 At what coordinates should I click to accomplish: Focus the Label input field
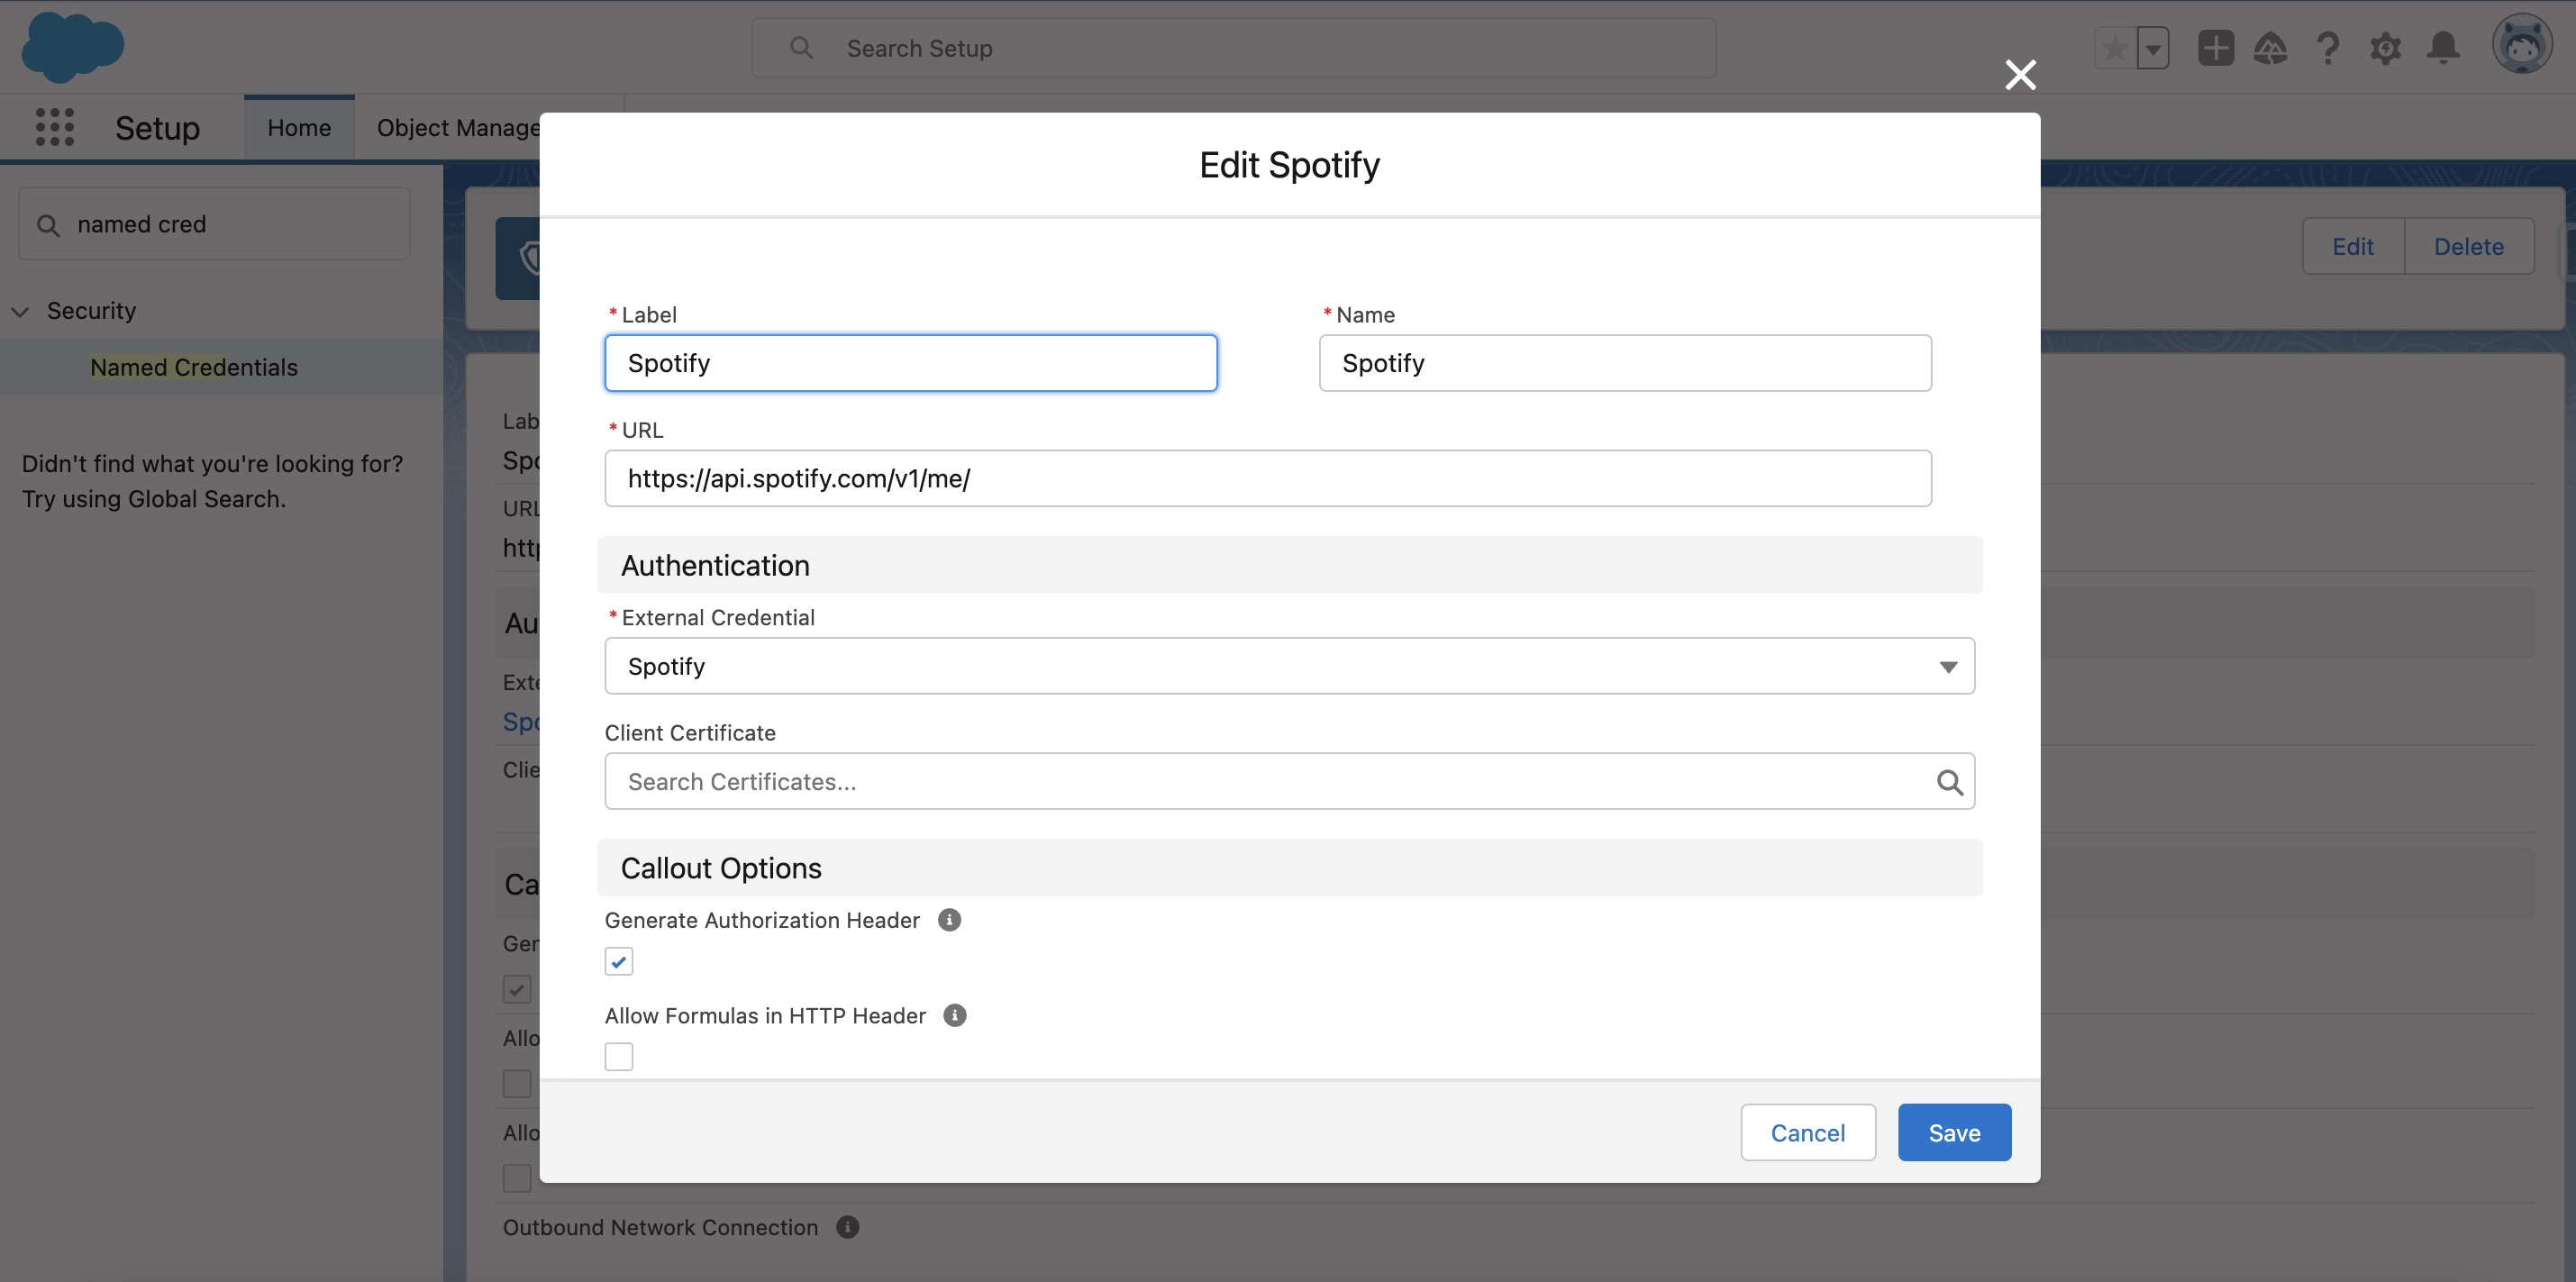point(910,363)
